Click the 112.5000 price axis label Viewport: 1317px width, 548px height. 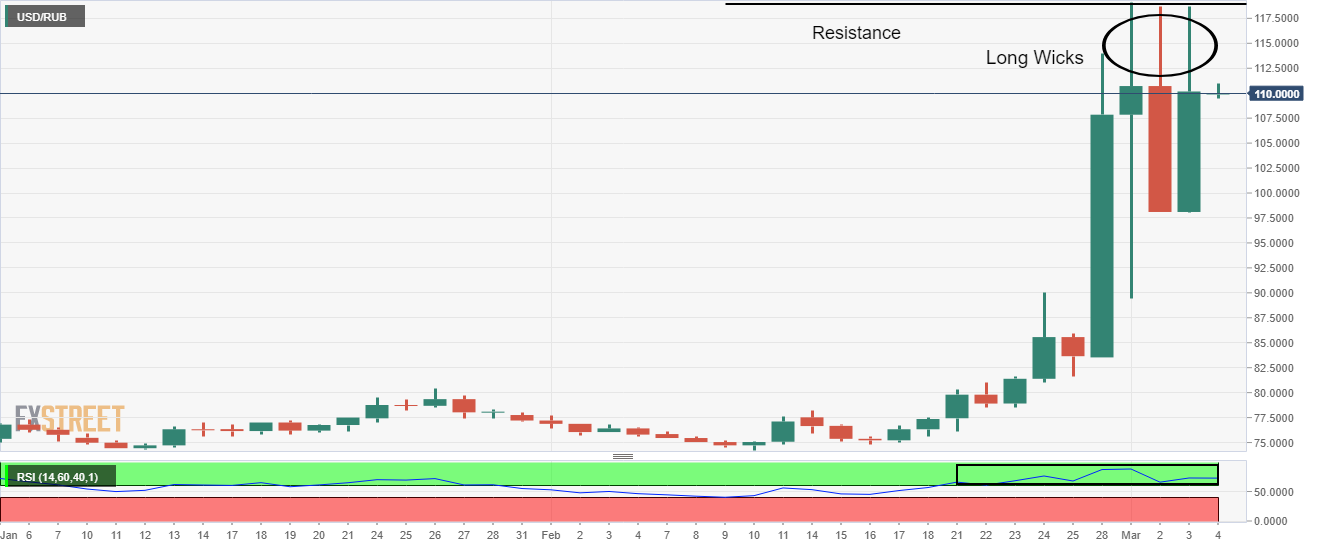pos(1276,68)
